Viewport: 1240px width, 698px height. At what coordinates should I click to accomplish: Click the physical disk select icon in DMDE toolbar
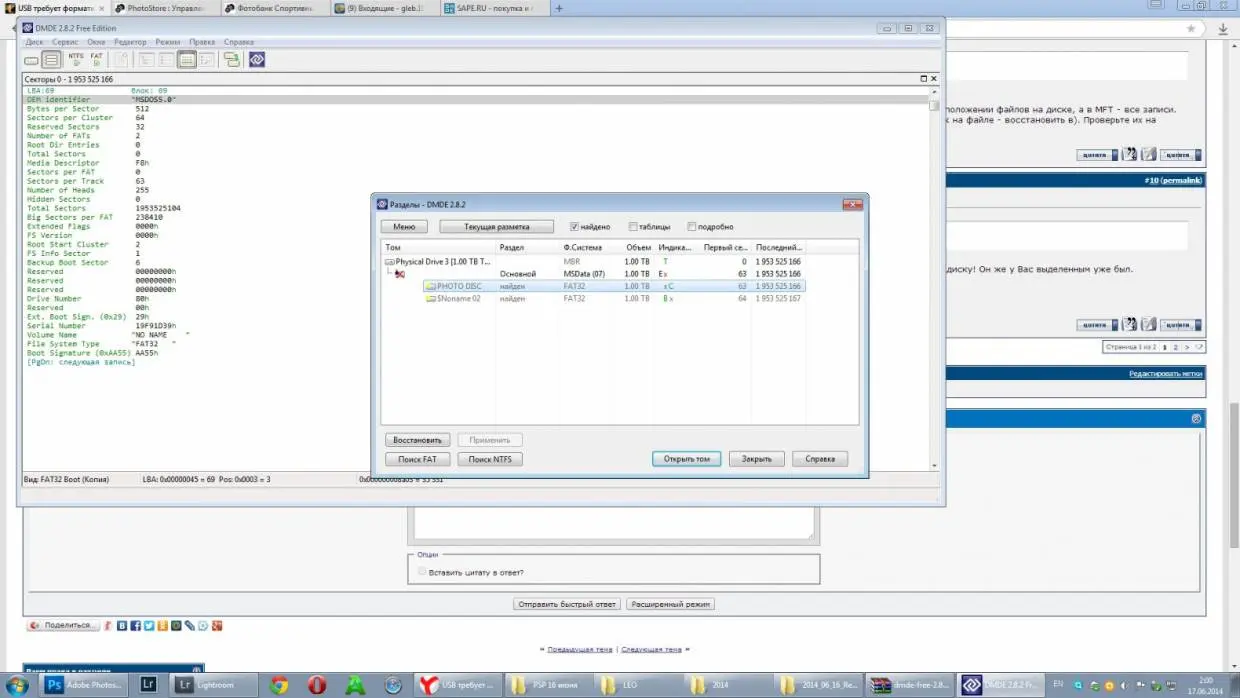pos(31,60)
